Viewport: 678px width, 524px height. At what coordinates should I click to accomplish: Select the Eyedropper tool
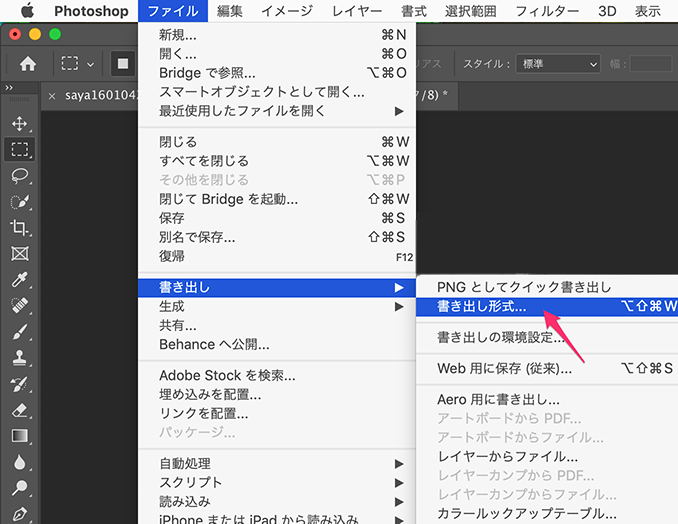[19, 280]
